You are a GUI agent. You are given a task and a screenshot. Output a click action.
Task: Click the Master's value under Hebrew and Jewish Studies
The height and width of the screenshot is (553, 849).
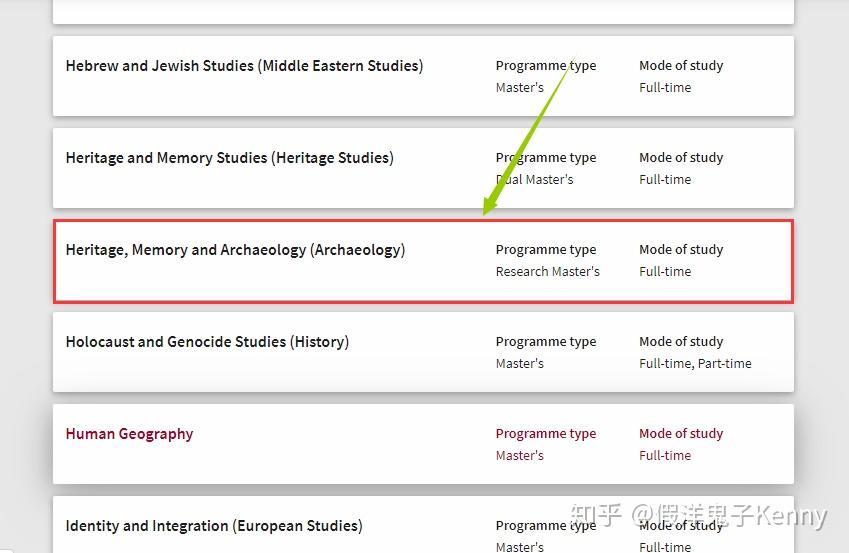coord(519,88)
